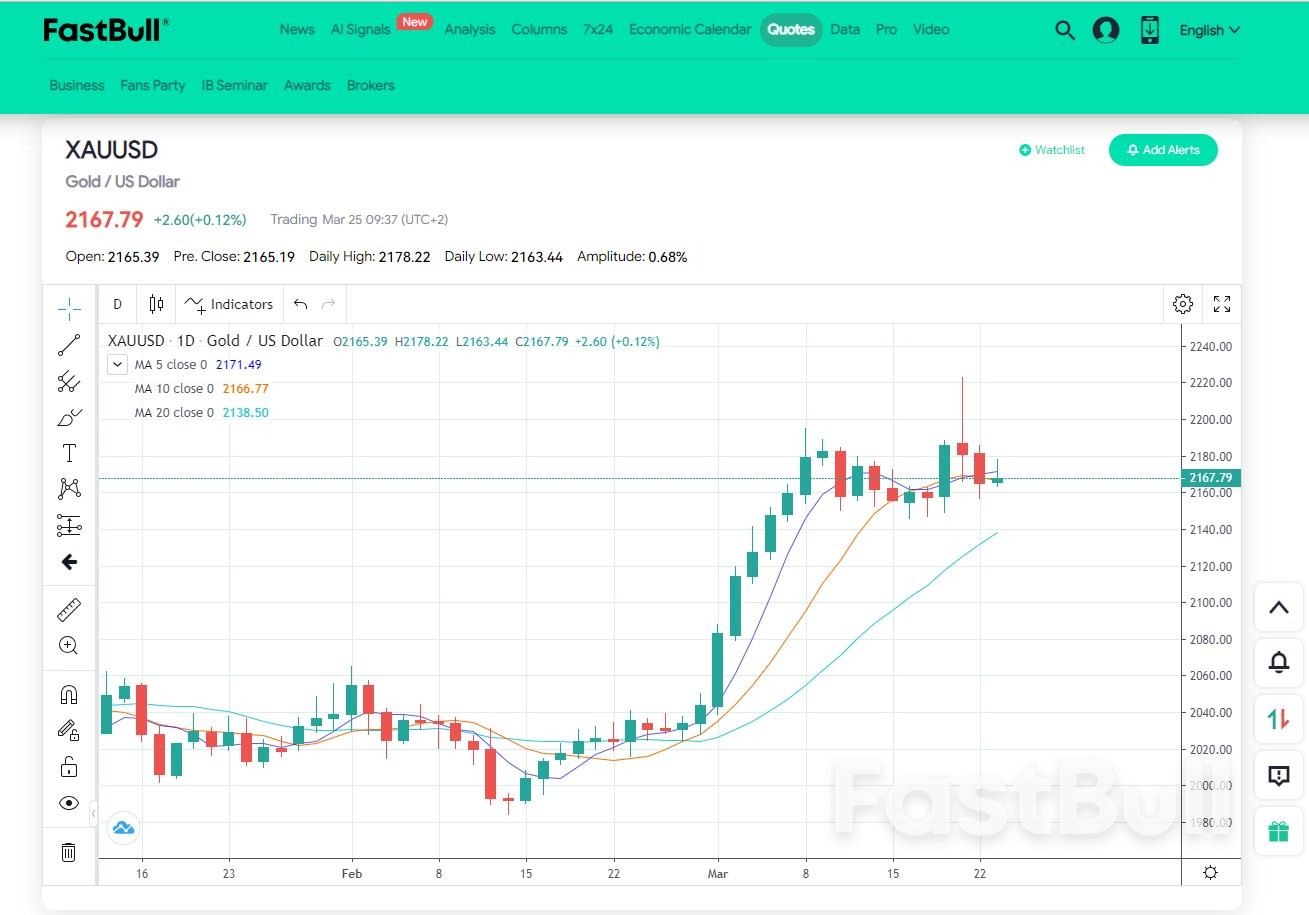
Task: Use the chart Zoom In tool
Action: (x=68, y=645)
